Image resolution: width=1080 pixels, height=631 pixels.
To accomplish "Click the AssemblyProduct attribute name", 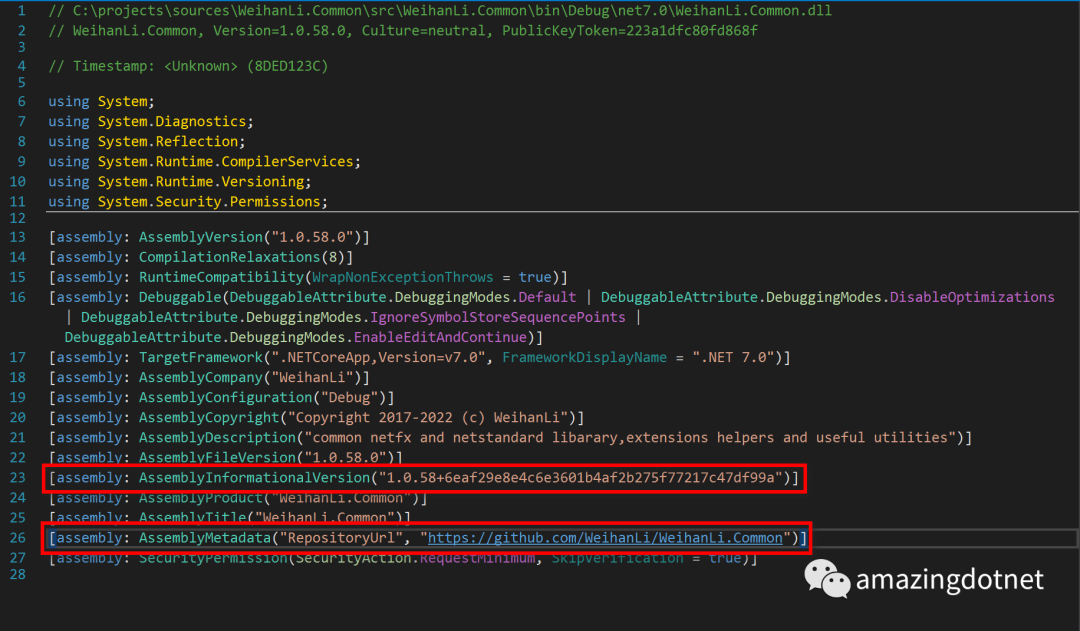I will point(201,497).
